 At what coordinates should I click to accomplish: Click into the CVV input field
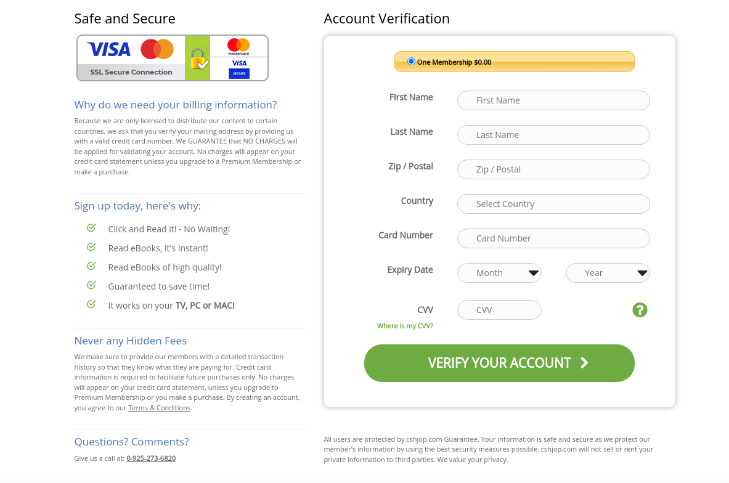[x=499, y=310]
